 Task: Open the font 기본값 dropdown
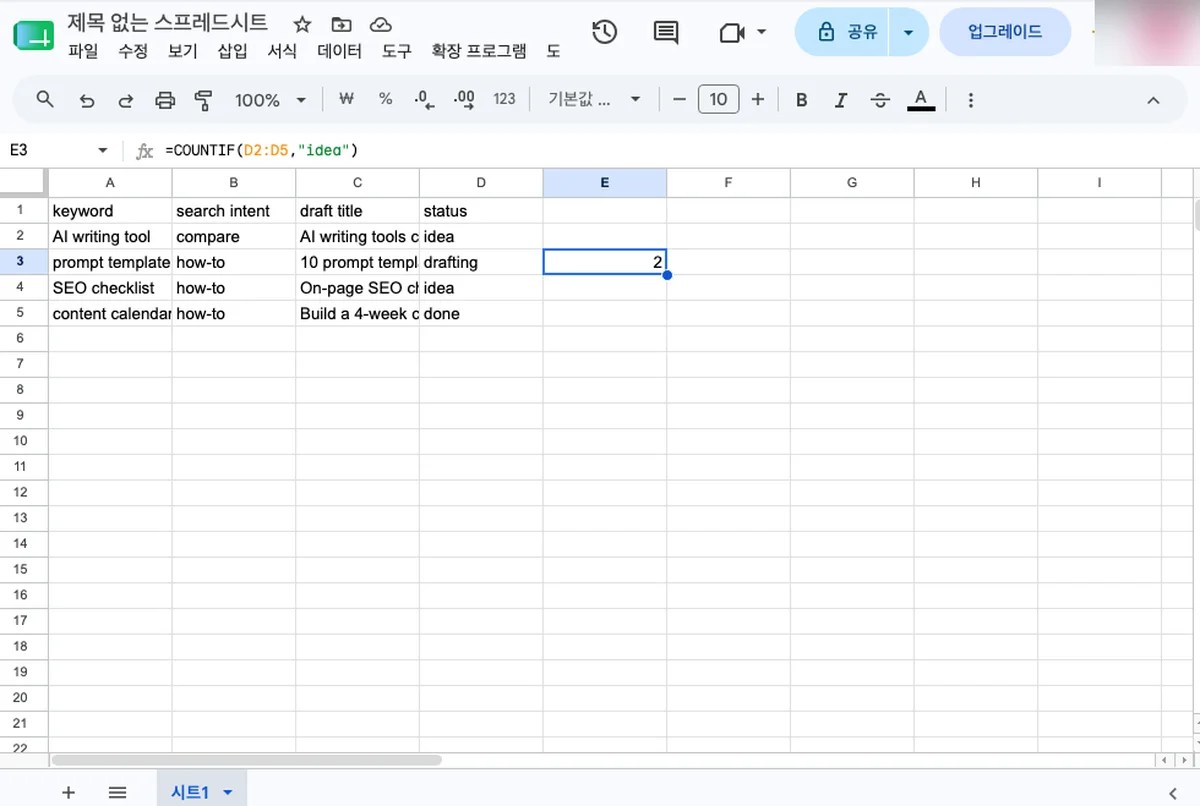point(594,99)
